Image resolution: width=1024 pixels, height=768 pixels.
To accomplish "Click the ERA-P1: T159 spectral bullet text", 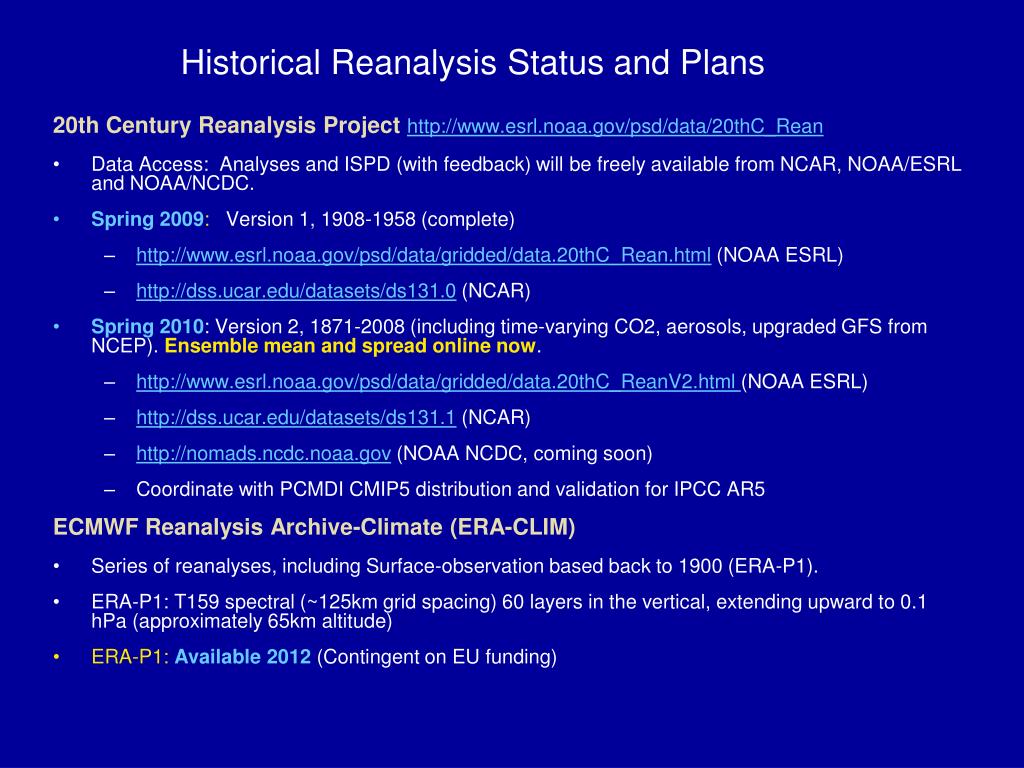I will 509,611.
